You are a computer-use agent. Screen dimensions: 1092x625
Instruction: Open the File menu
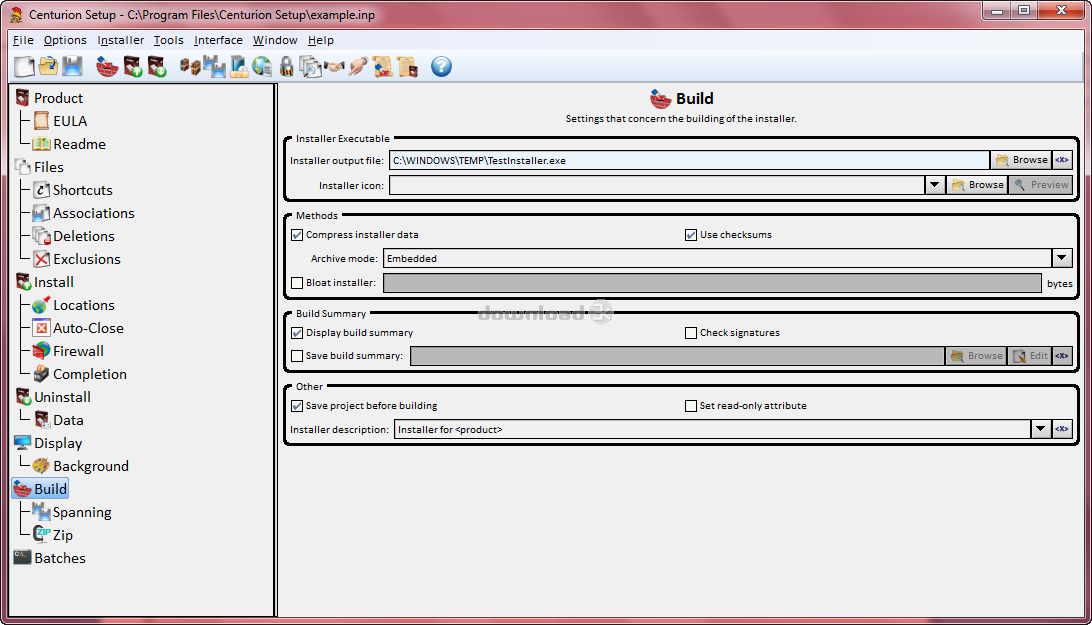[x=23, y=40]
